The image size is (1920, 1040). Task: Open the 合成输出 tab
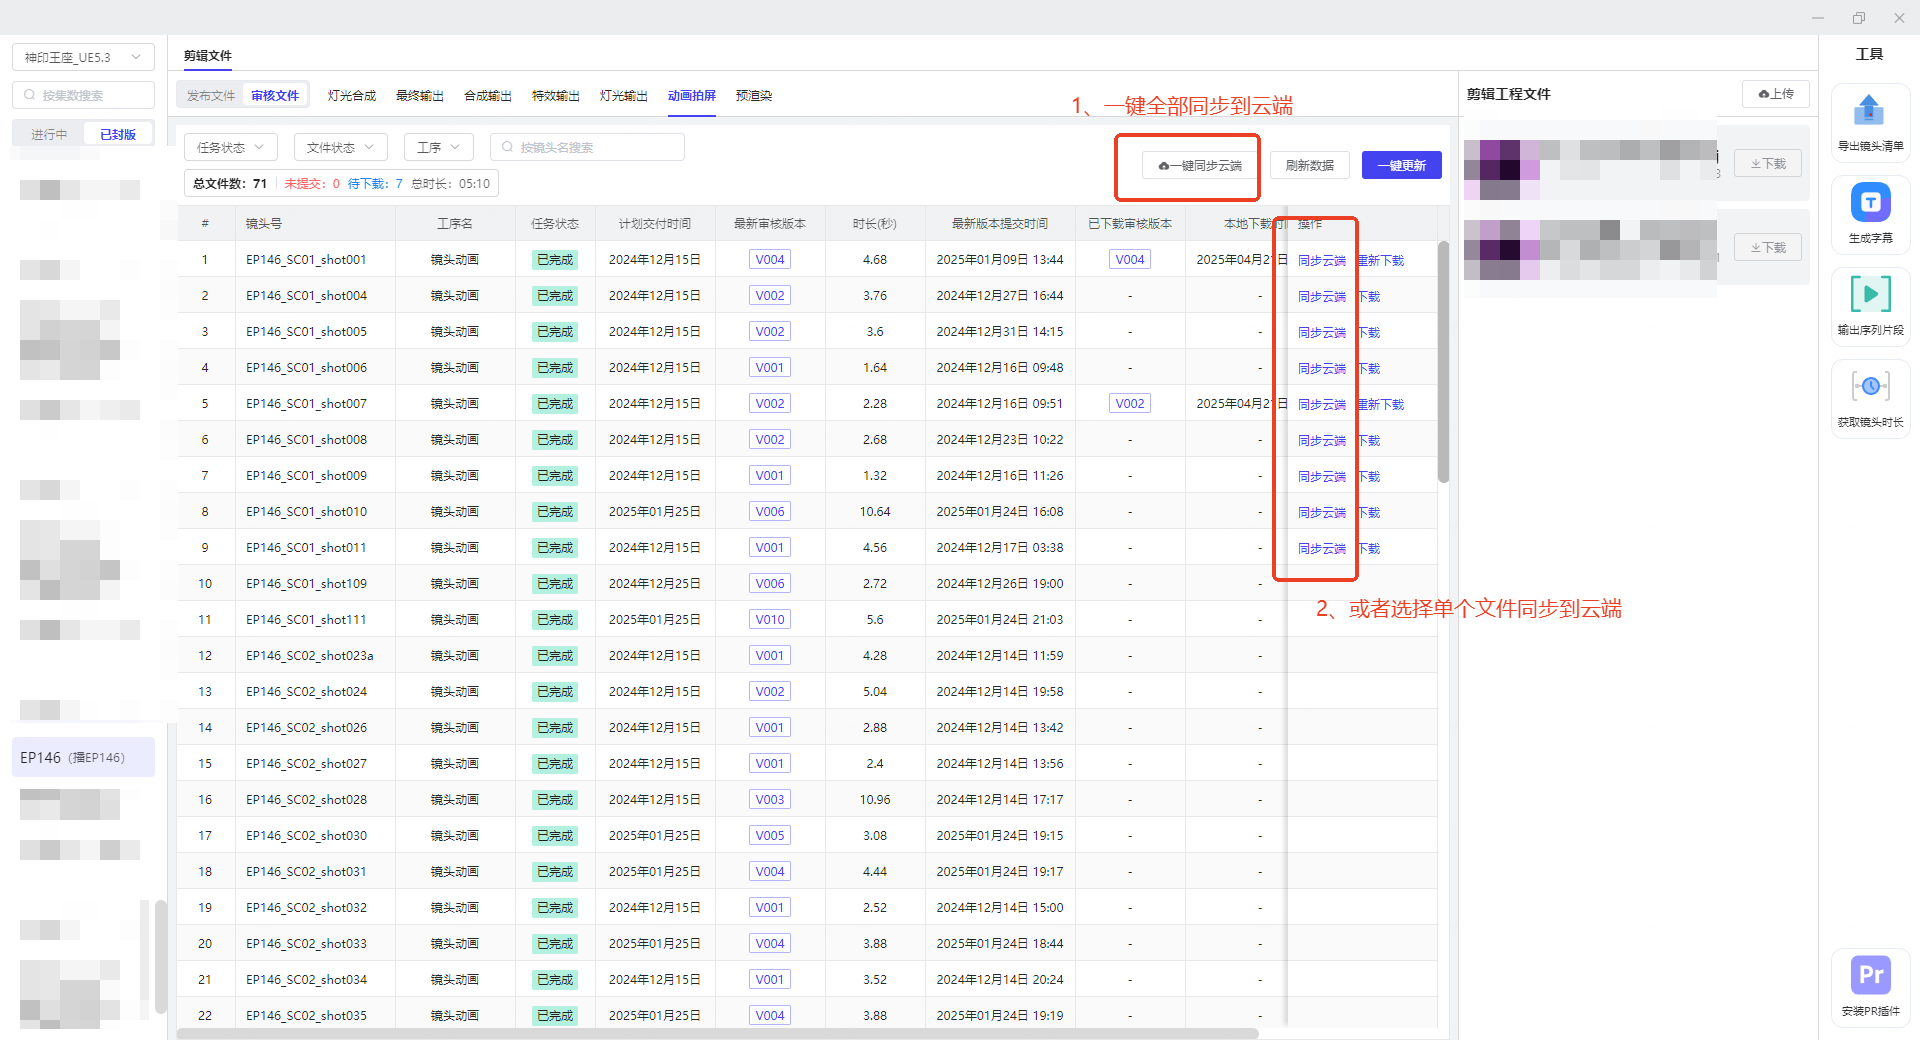[x=488, y=96]
